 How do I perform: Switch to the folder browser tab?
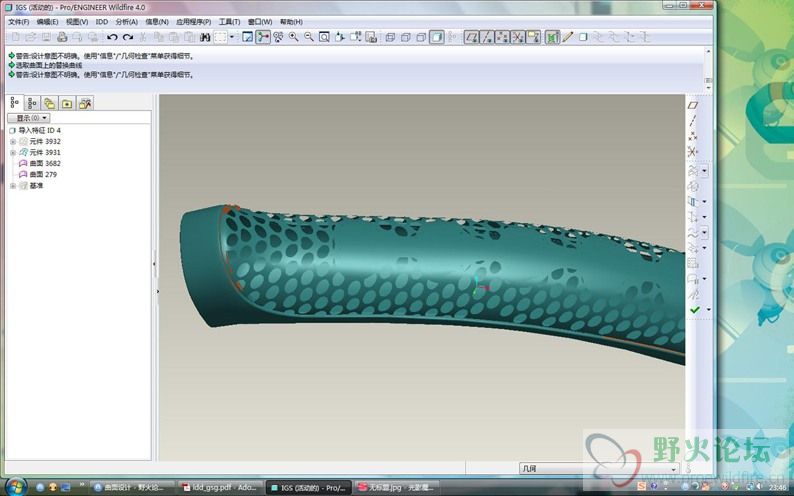49,103
